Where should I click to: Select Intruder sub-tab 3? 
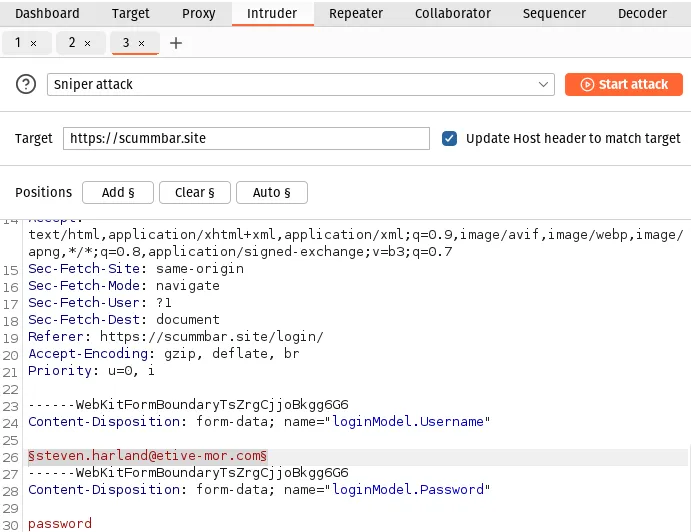(126, 42)
